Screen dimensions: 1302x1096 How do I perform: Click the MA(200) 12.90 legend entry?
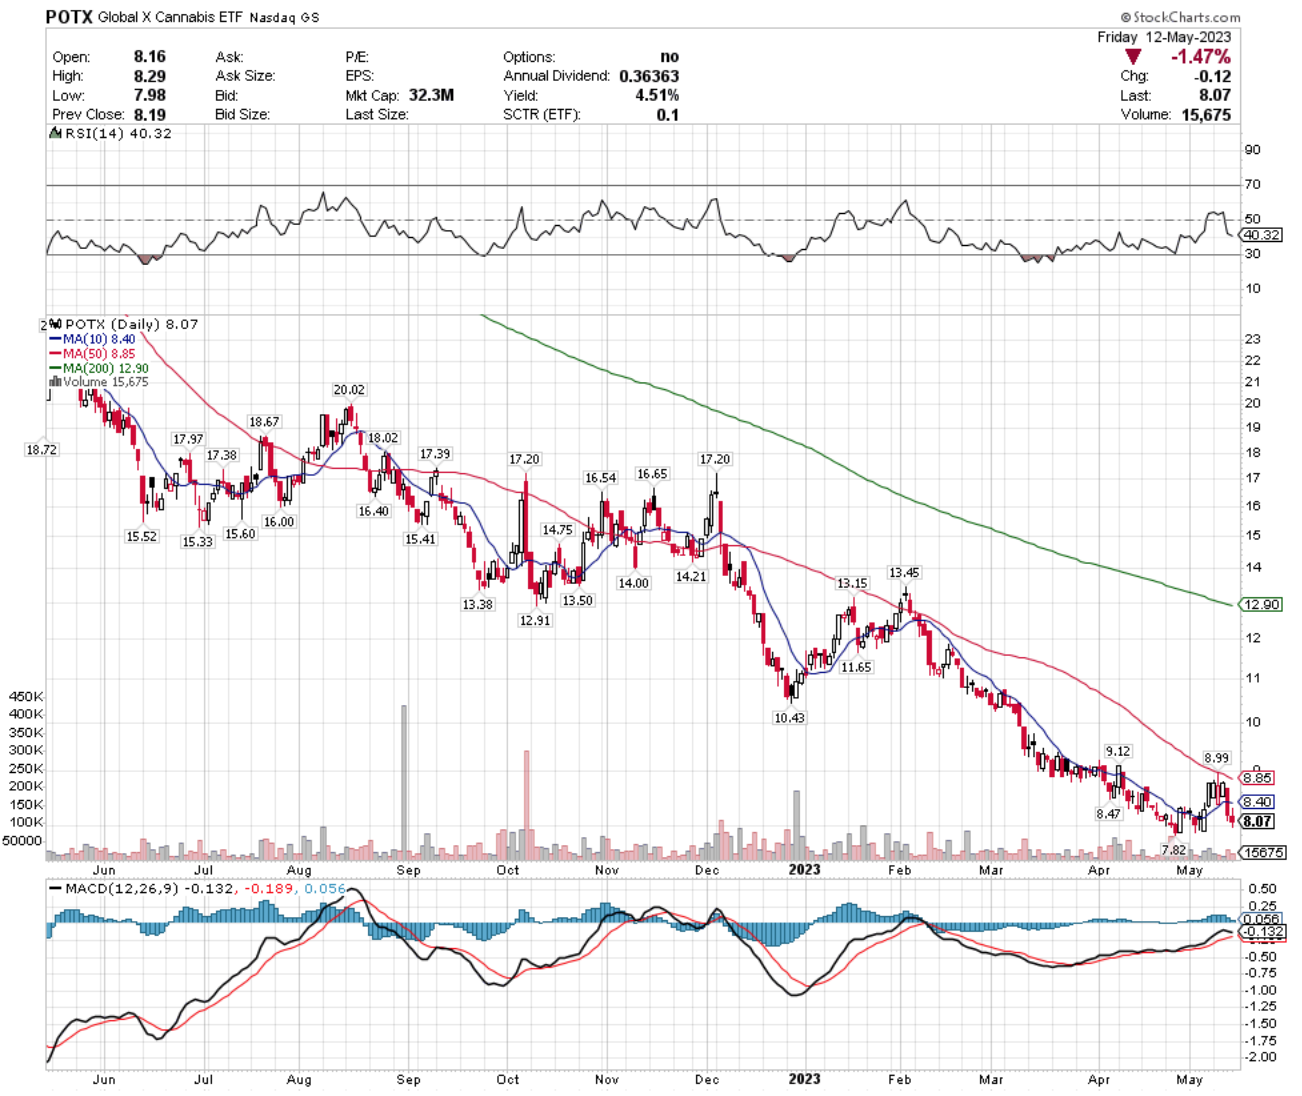pyautogui.click(x=99, y=368)
